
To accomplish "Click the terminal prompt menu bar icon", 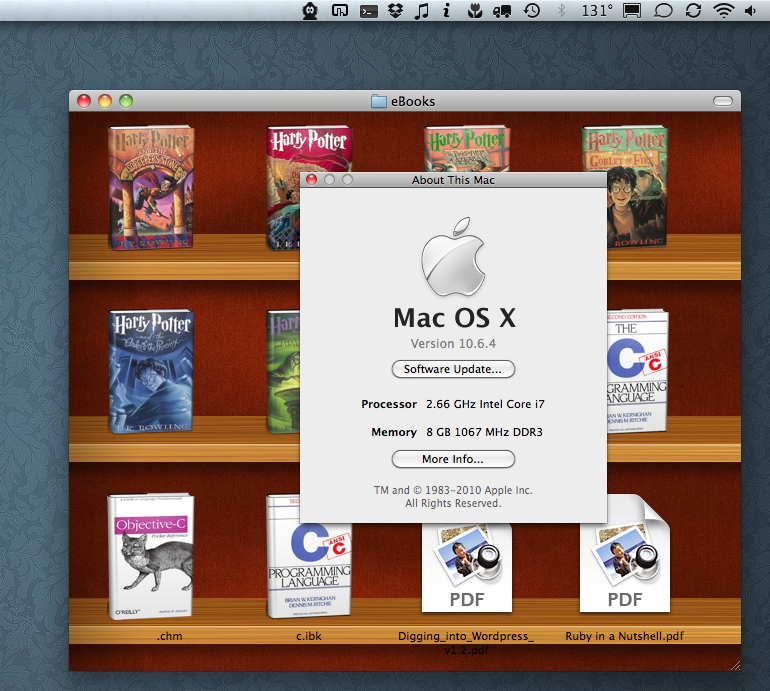I will (369, 11).
